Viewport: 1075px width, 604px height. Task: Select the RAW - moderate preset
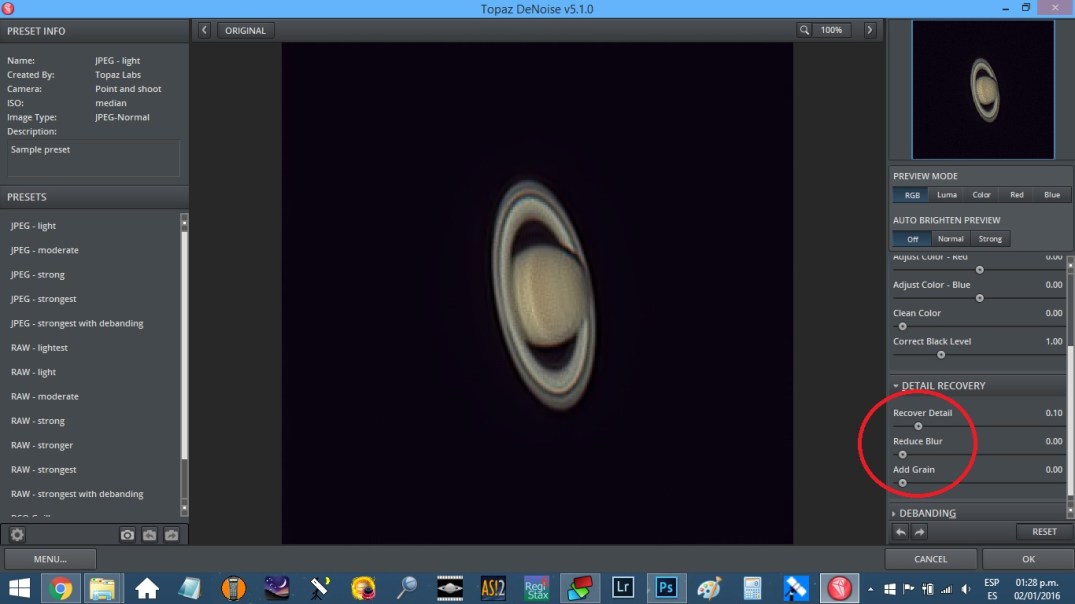(x=44, y=397)
